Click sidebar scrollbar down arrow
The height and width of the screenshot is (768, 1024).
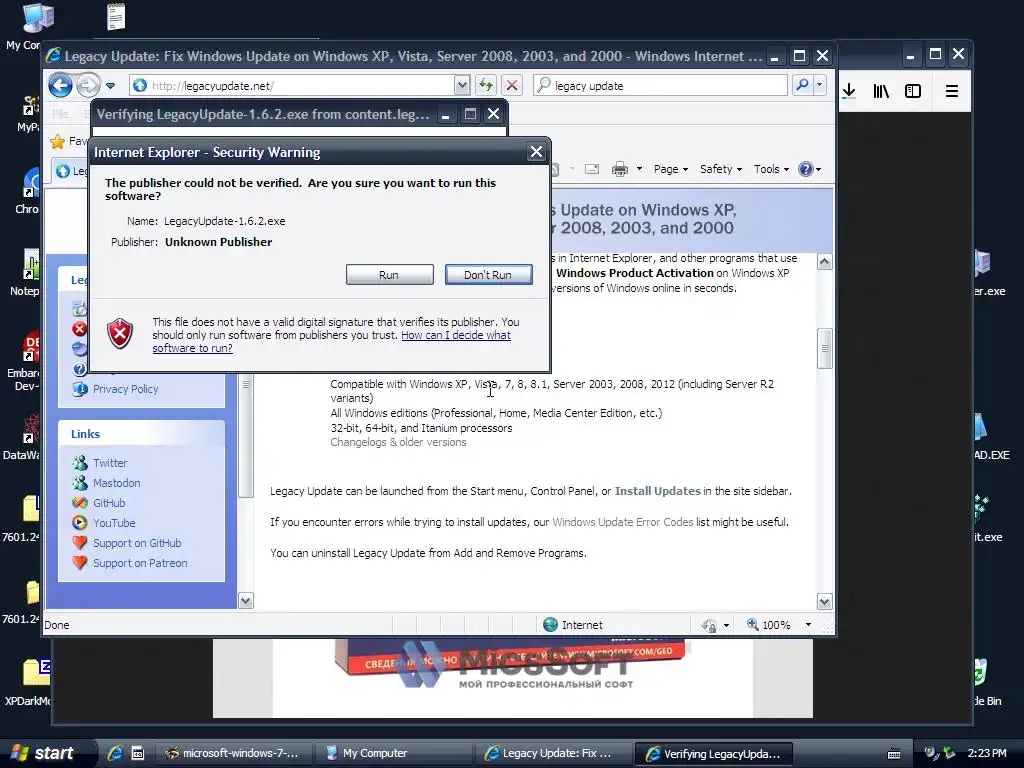click(246, 601)
